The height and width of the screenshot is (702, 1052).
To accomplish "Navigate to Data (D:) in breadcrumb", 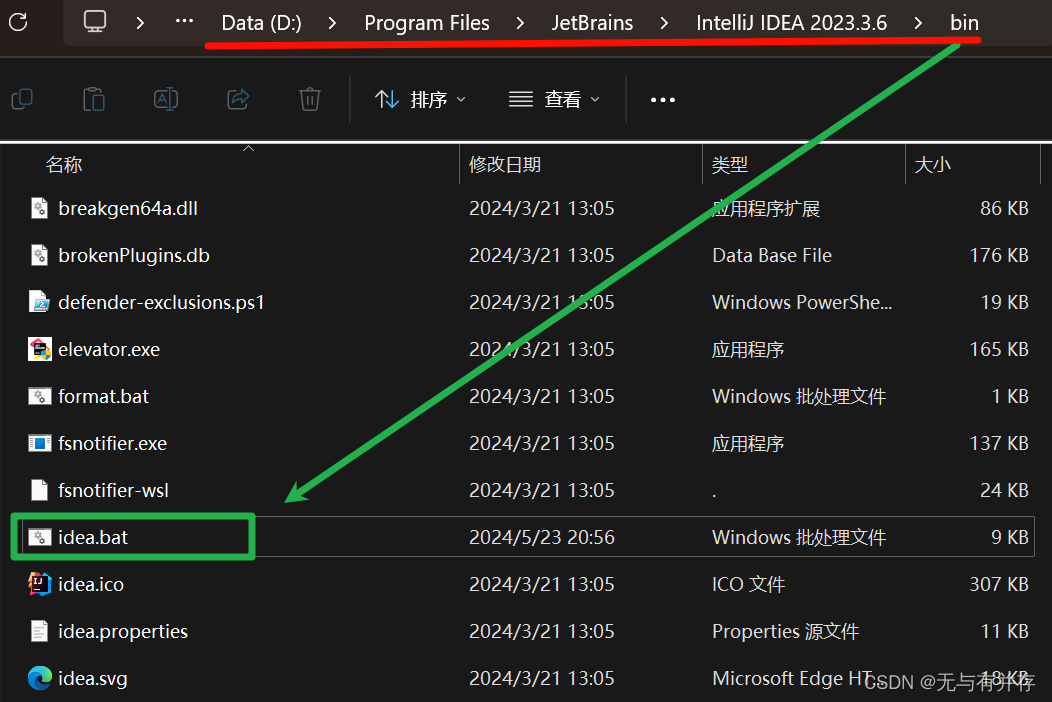I will point(262,23).
